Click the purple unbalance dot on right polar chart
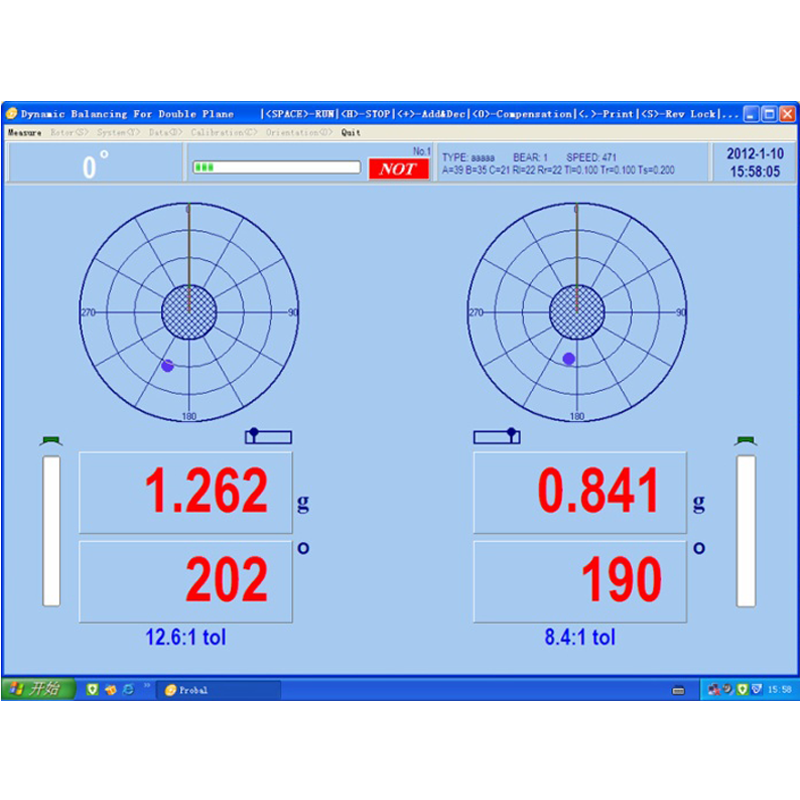800x800 pixels. click(568, 359)
